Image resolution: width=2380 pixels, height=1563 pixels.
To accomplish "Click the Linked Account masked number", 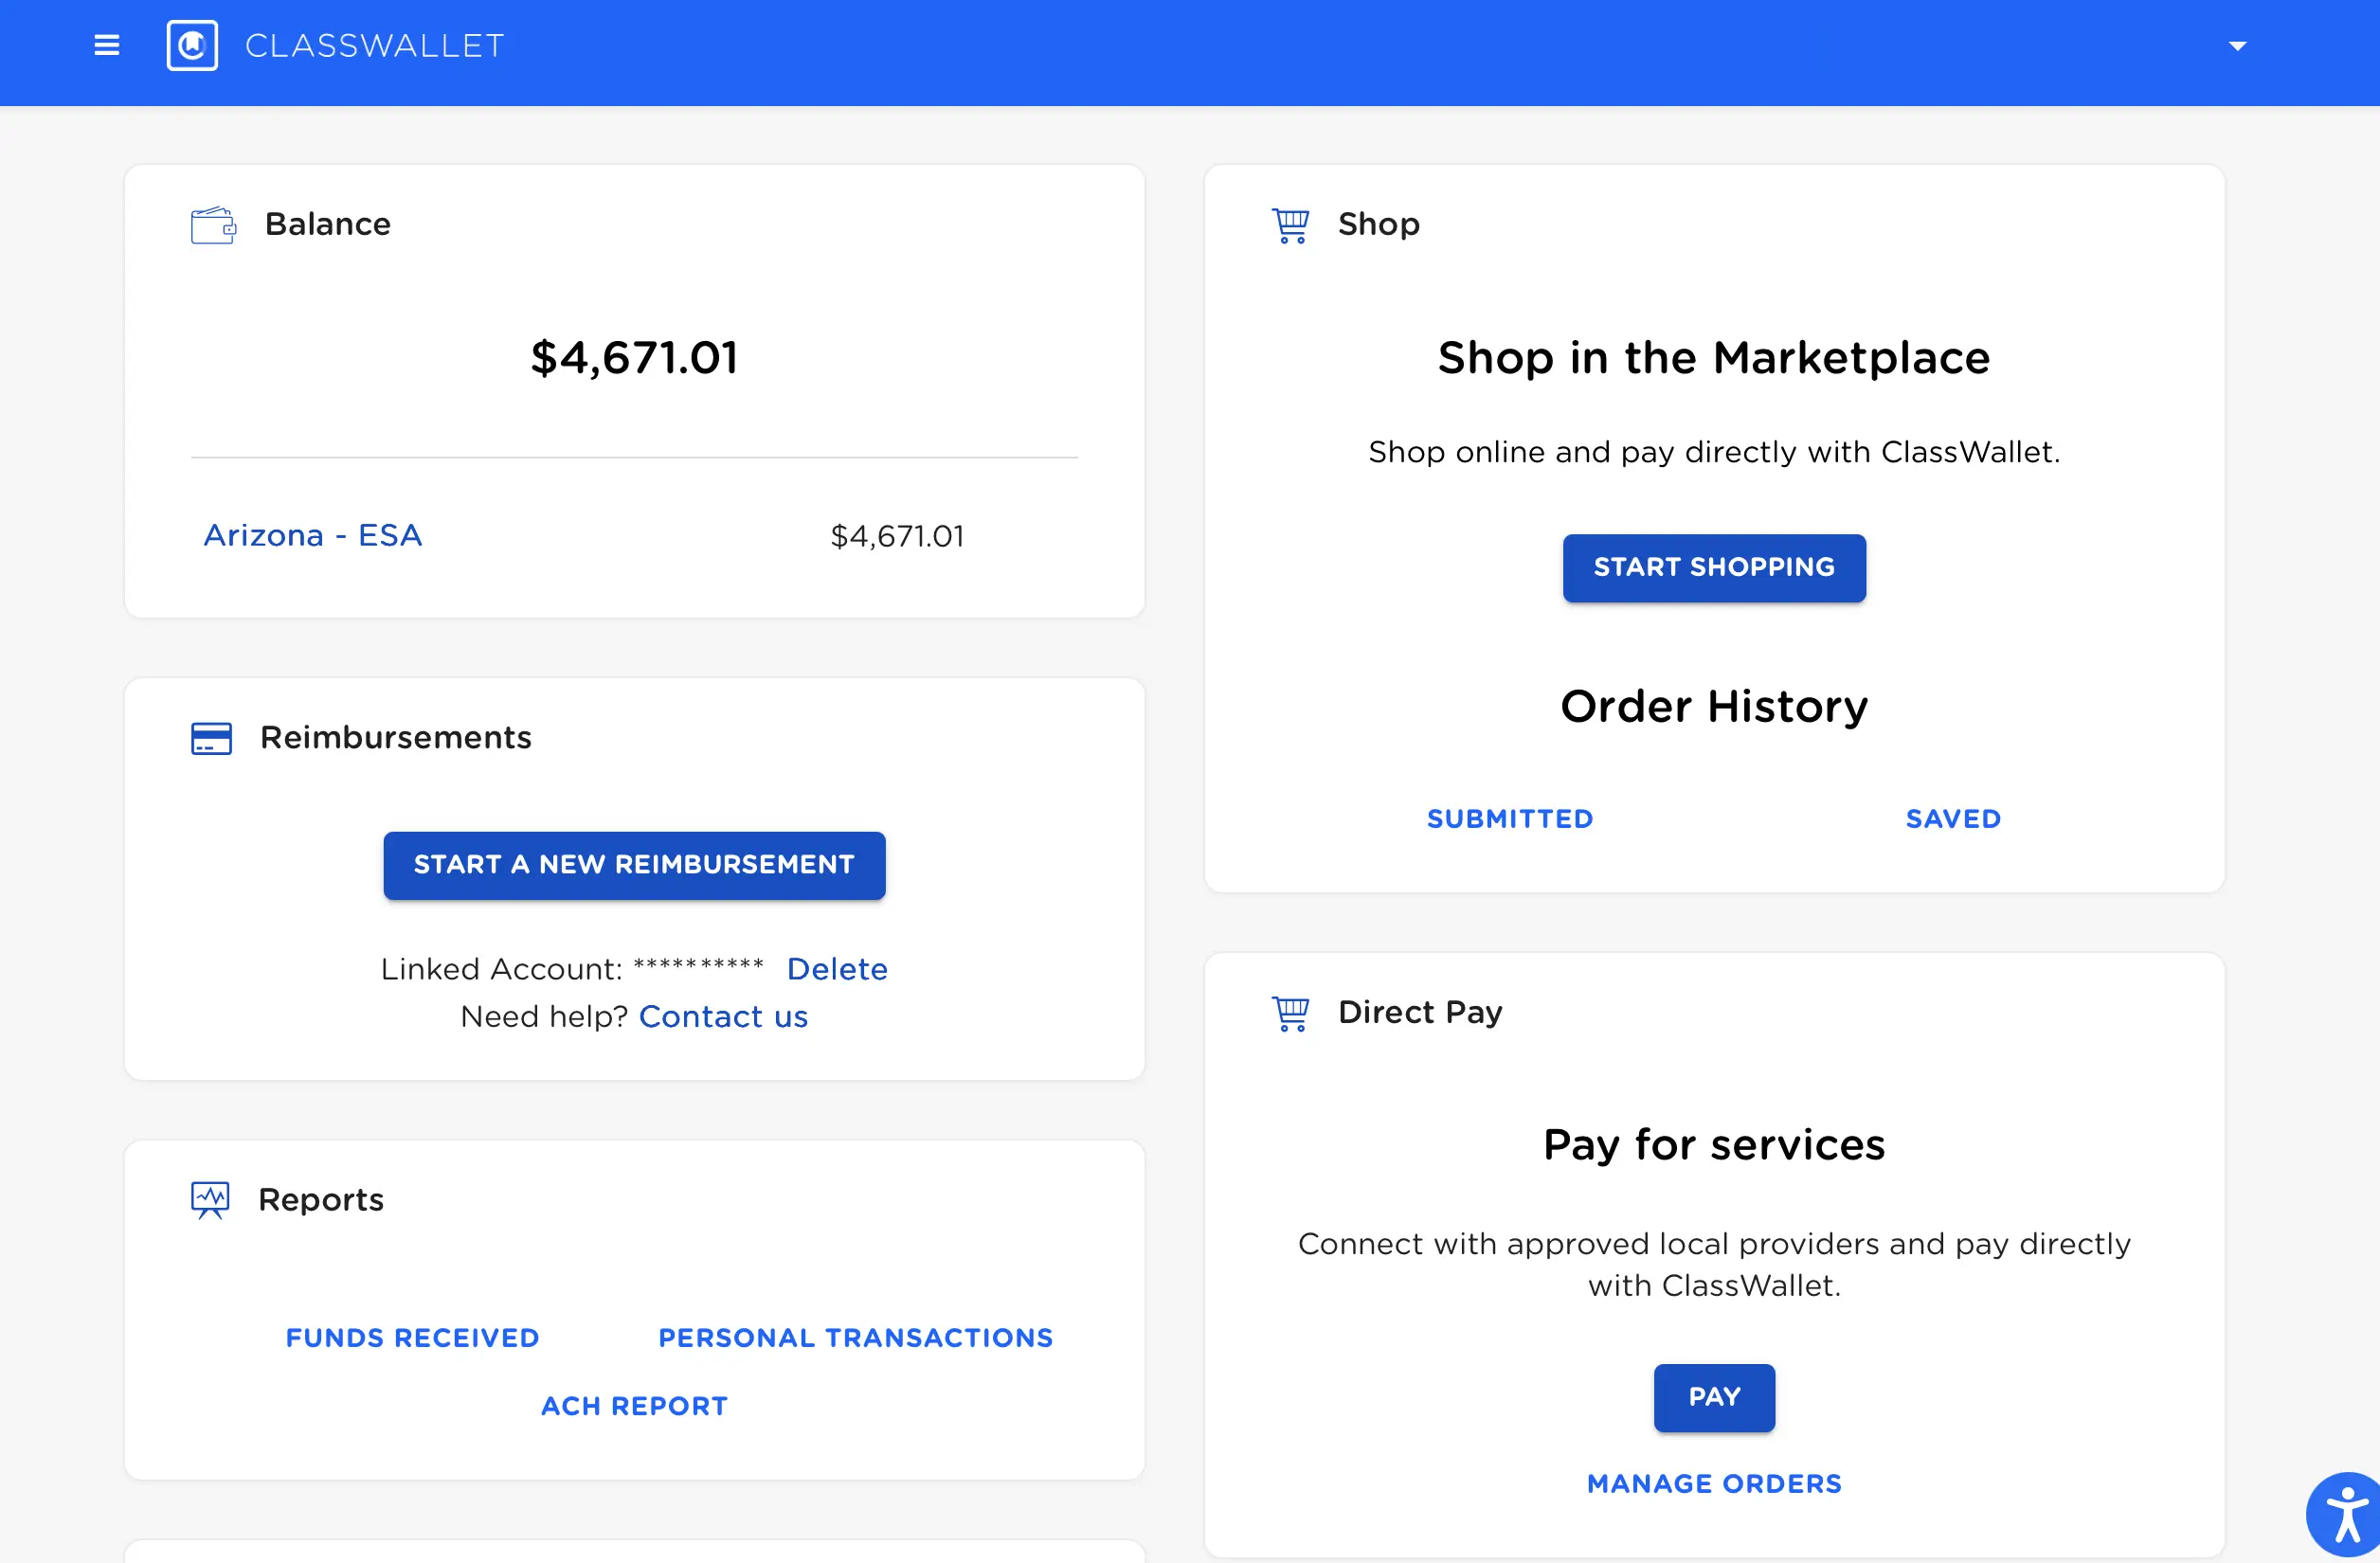I will (x=698, y=967).
